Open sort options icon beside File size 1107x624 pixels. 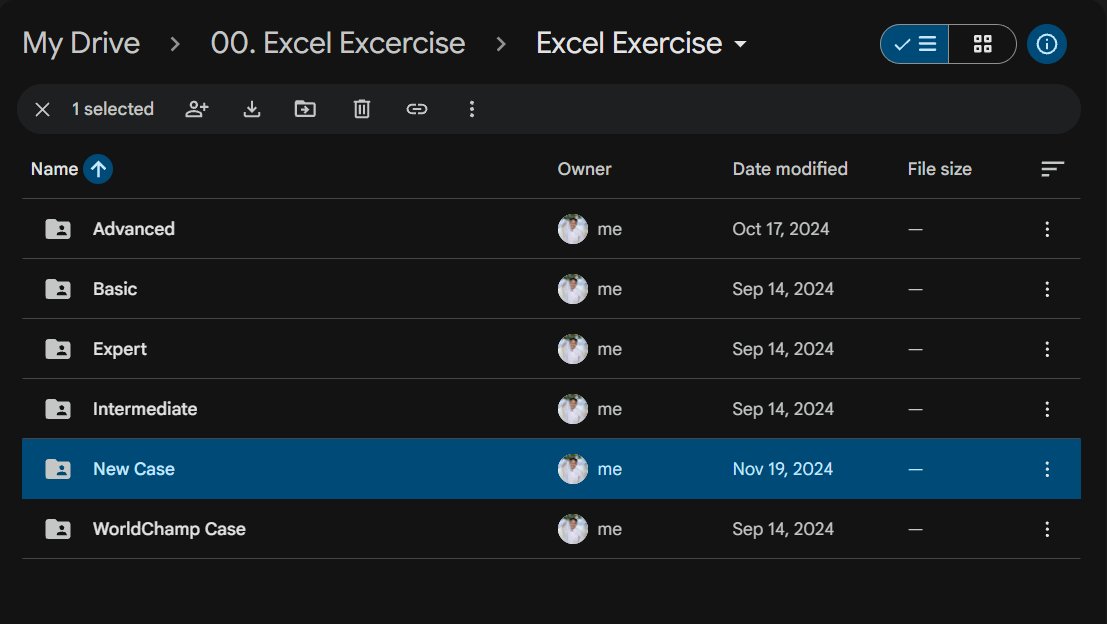(x=1052, y=169)
